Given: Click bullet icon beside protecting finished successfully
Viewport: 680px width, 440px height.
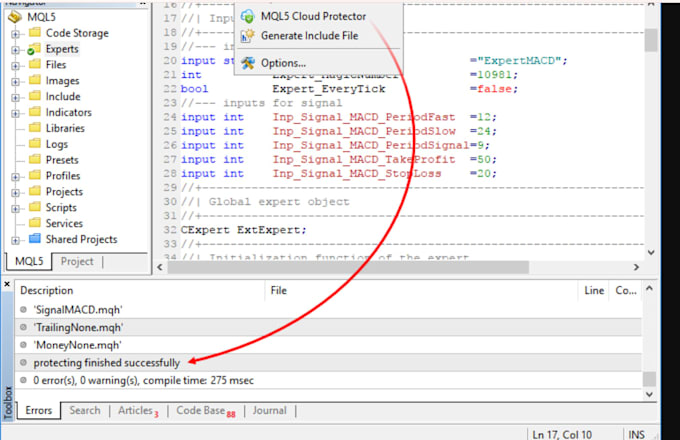Looking at the screenshot, I should click(23, 362).
